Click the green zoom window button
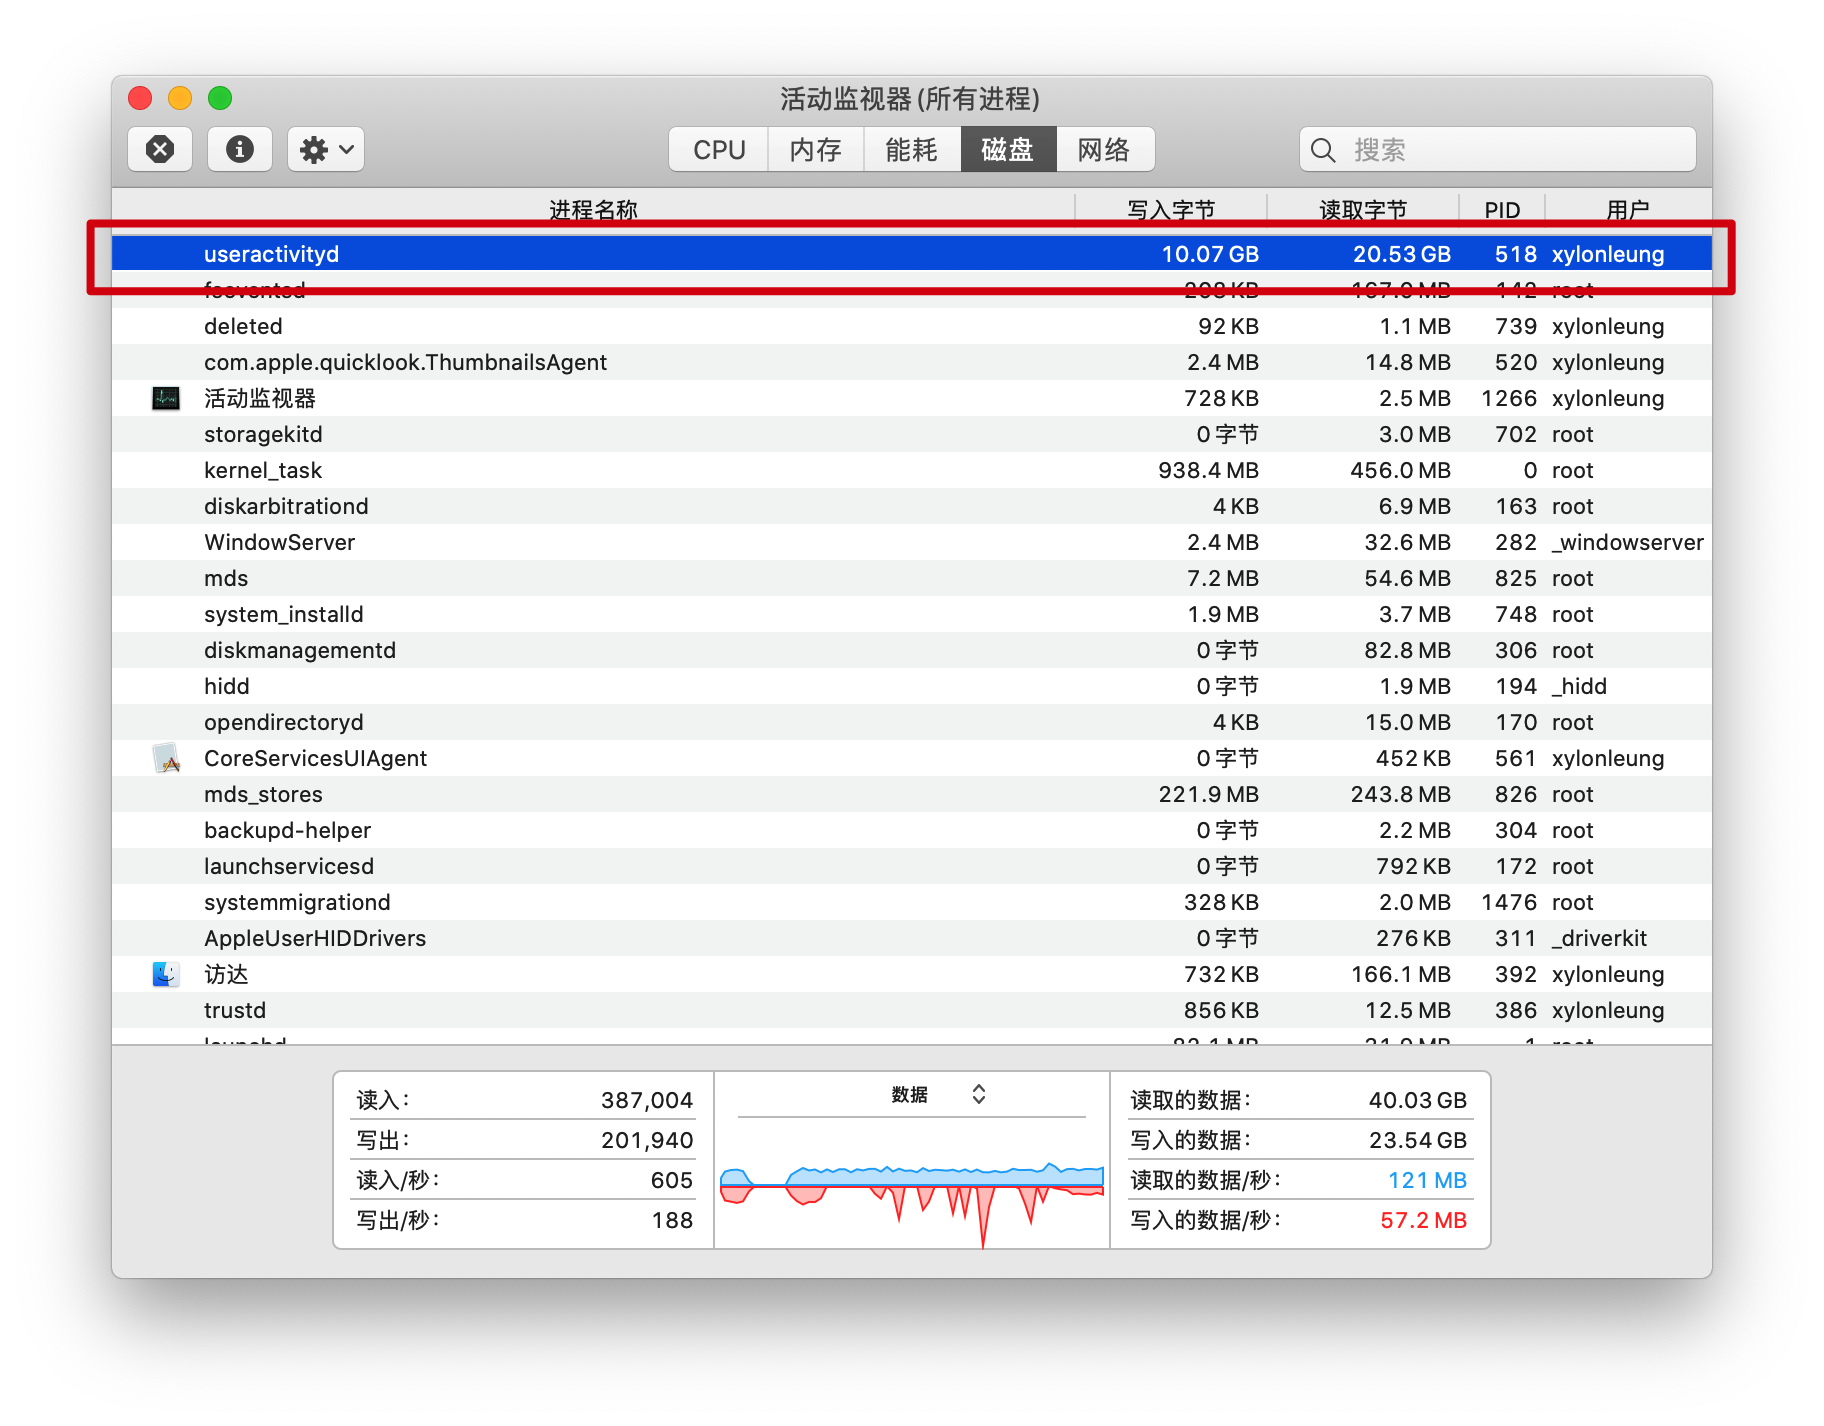Viewport: 1824px width, 1426px height. [x=220, y=98]
